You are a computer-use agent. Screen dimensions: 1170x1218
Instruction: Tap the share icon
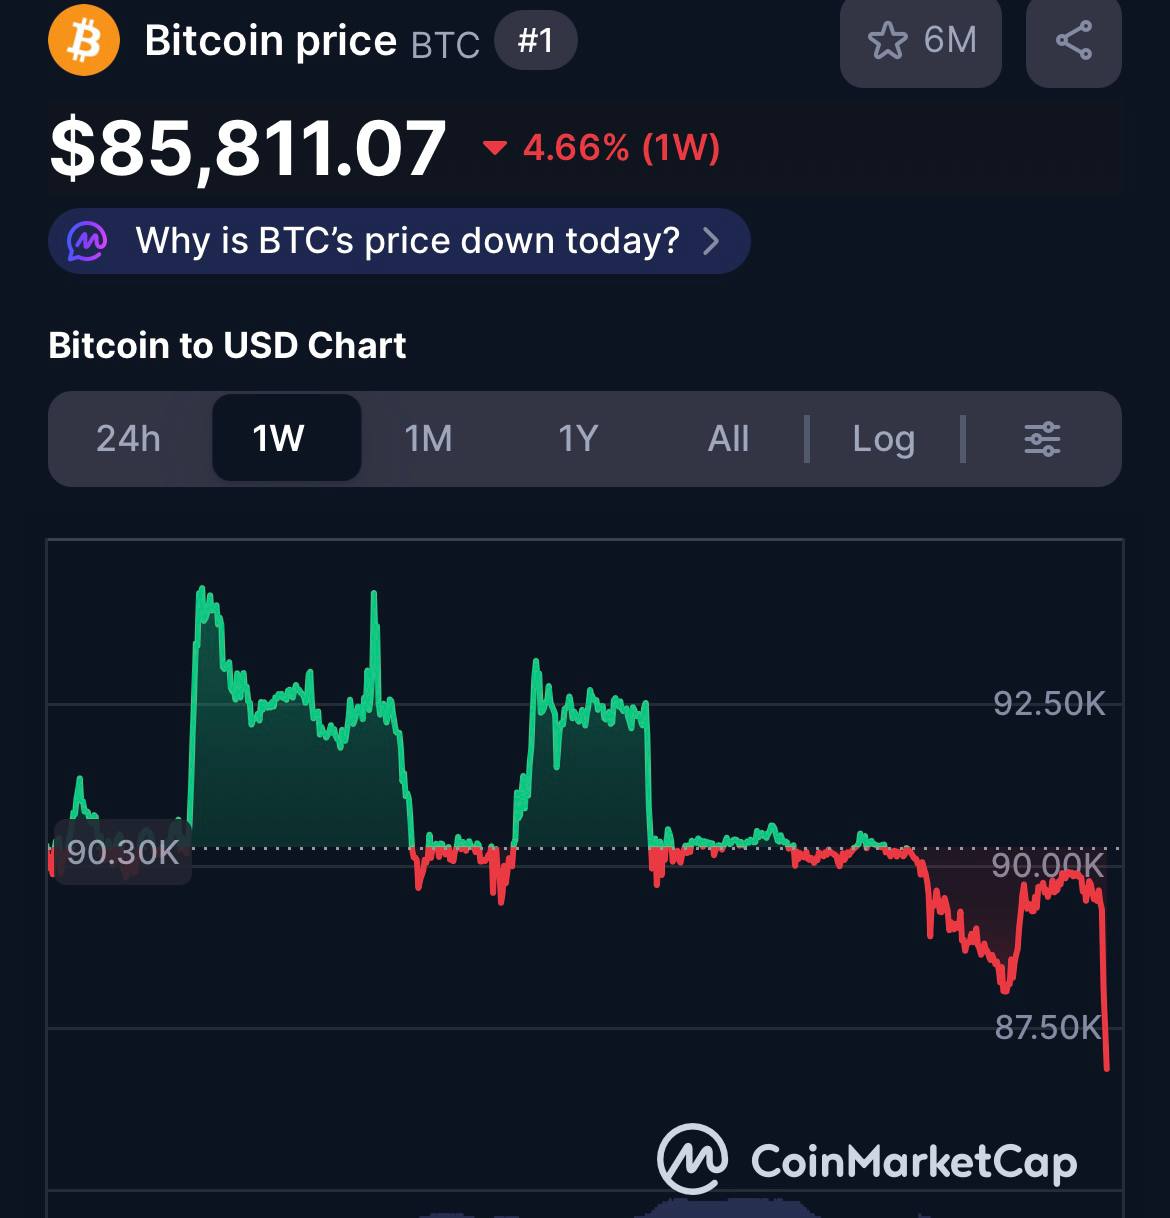point(1073,41)
